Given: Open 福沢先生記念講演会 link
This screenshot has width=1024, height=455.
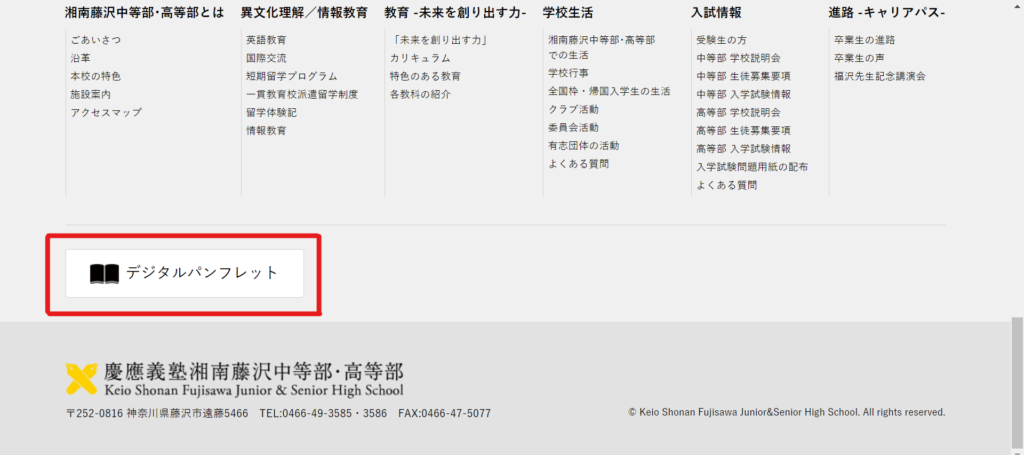Looking at the screenshot, I should click(880, 76).
